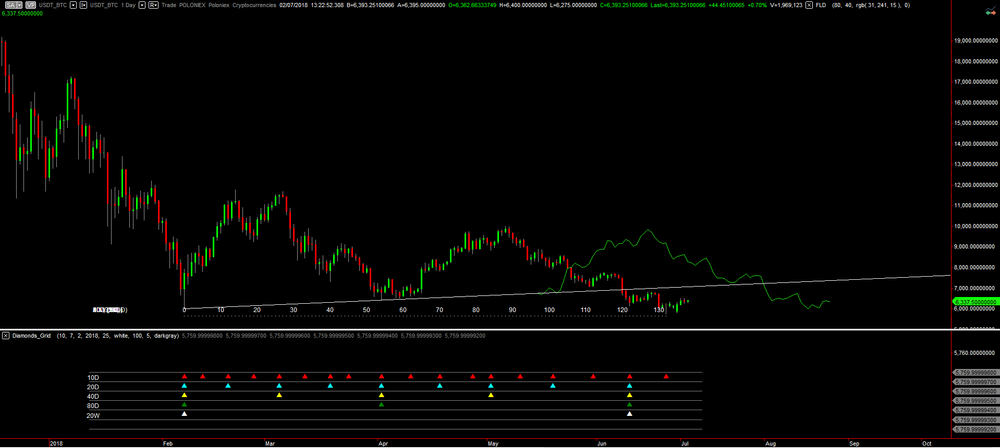Open the R dropdown before Trade
This screenshot has height=448, width=1000.
[x=154, y=4]
